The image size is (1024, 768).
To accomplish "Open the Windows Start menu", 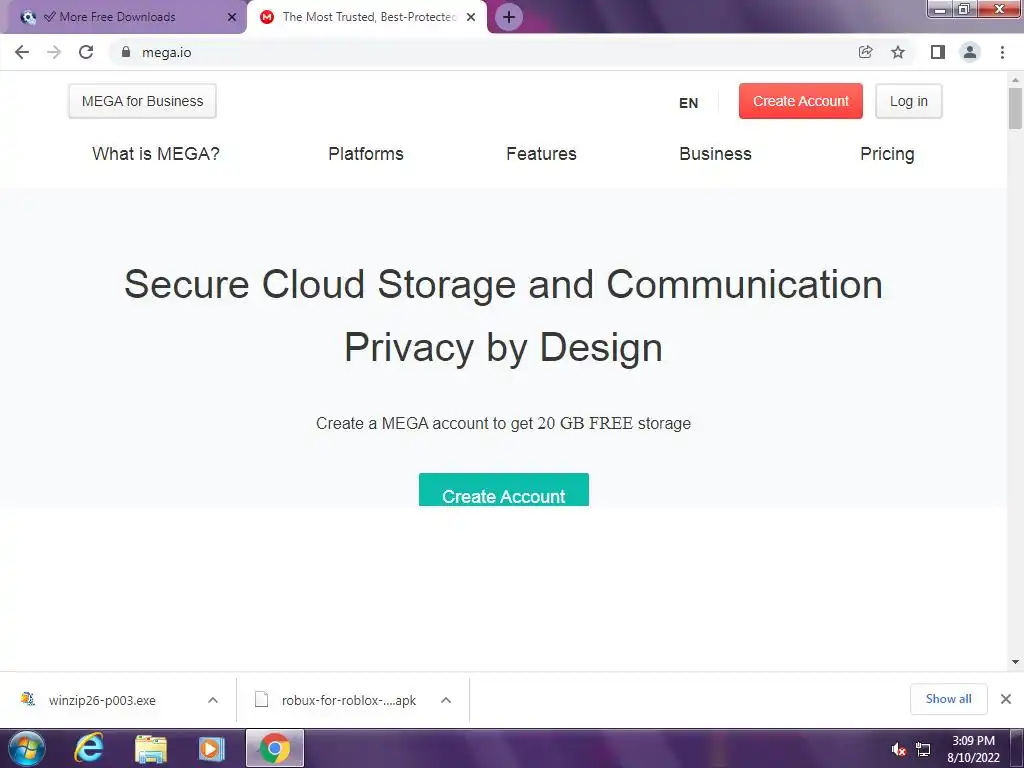I will pyautogui.click(x=27, y=748).
